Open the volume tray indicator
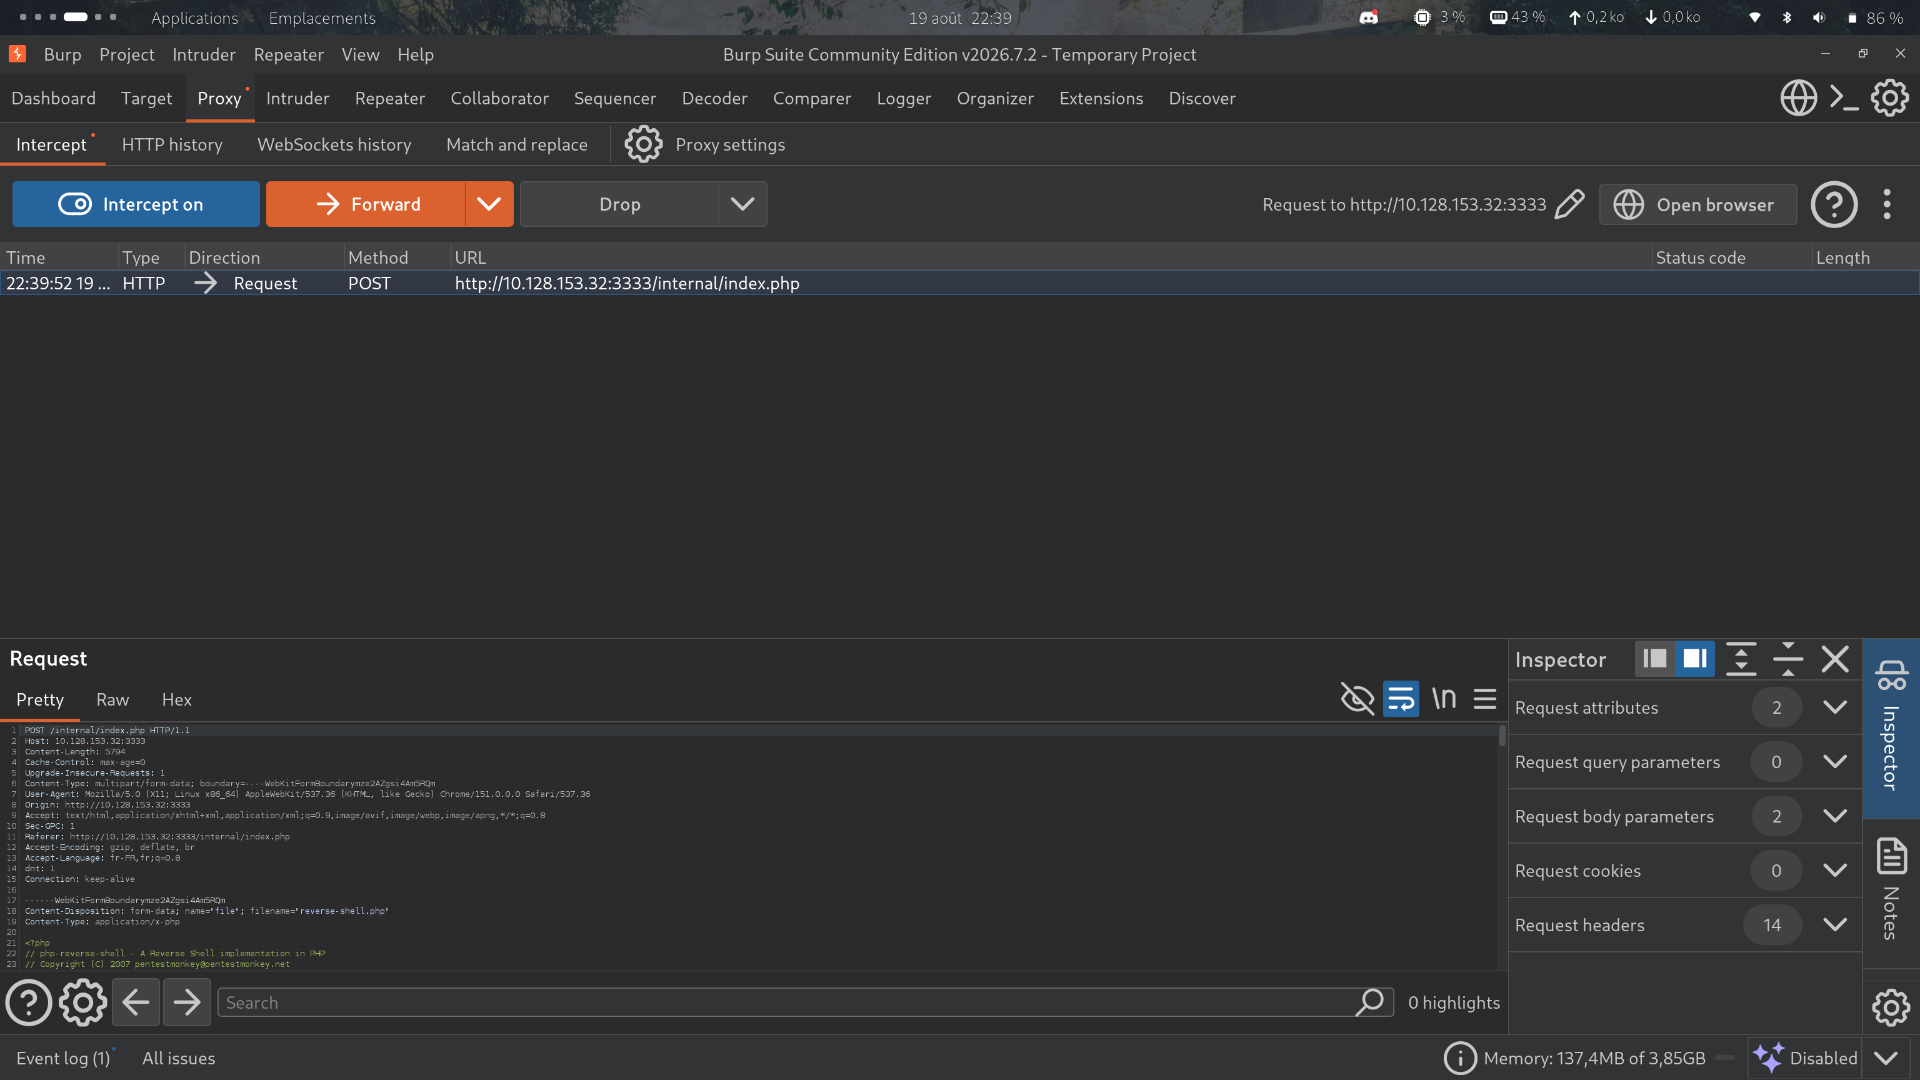The image size is (1920, 1080). 1819,17
